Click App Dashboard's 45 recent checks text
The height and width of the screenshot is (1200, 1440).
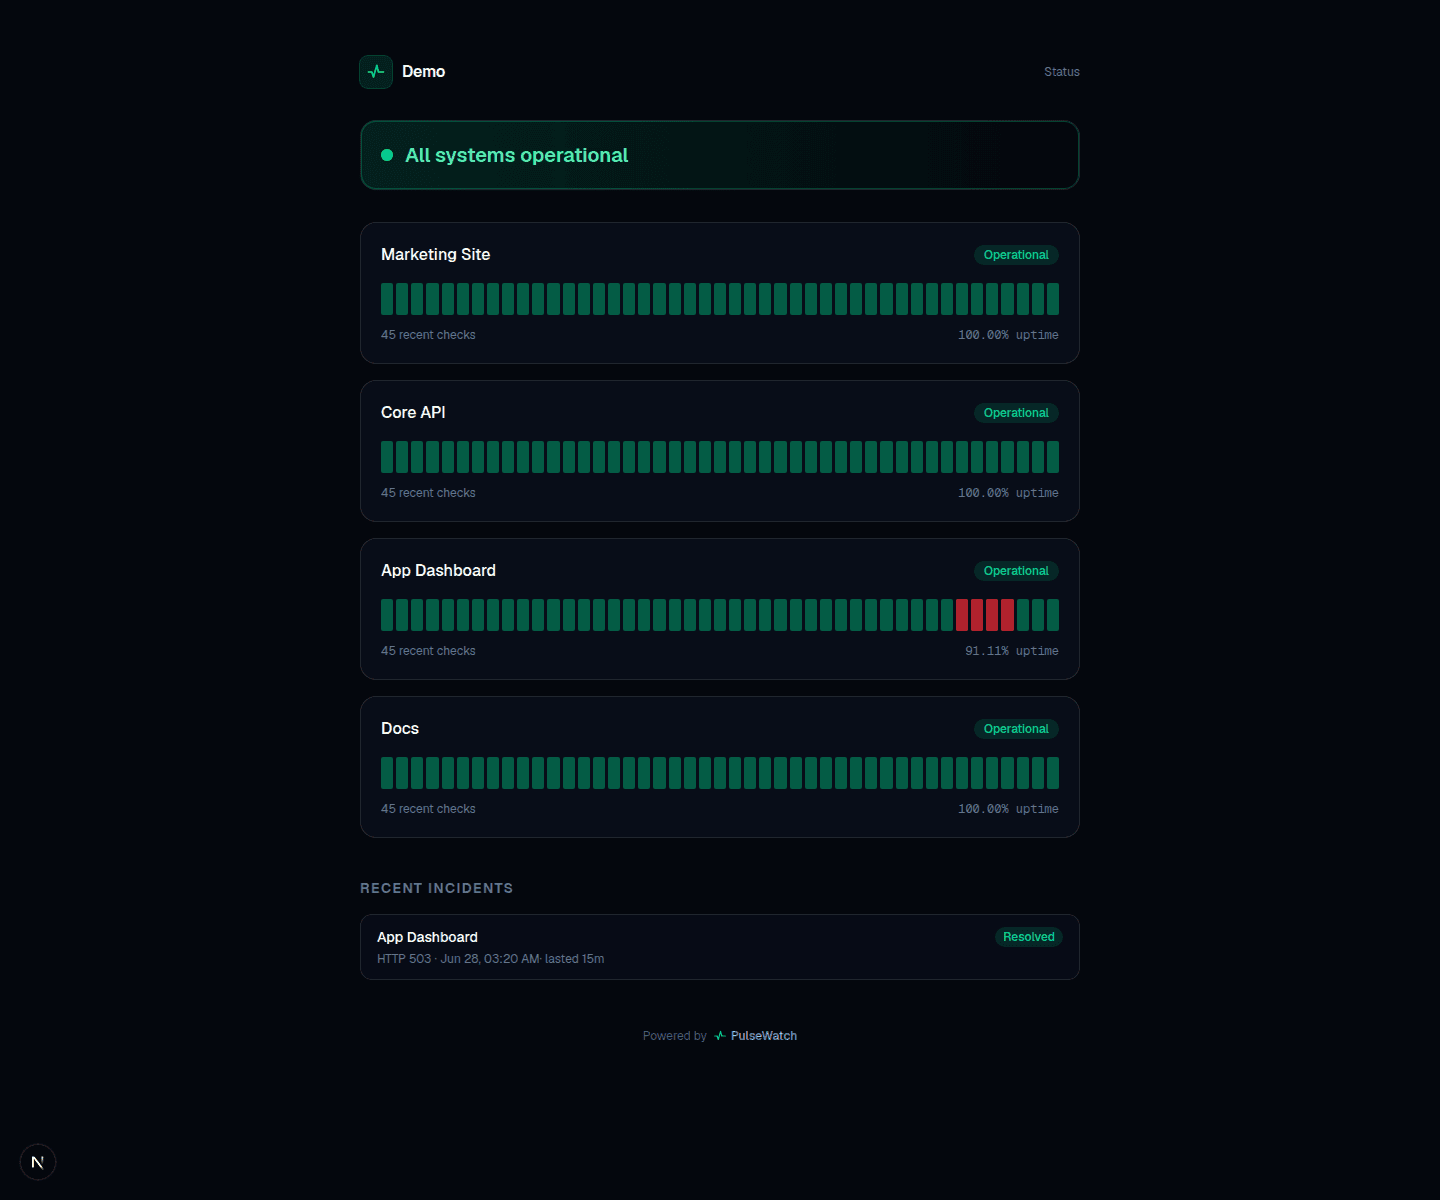coord(428,651)
